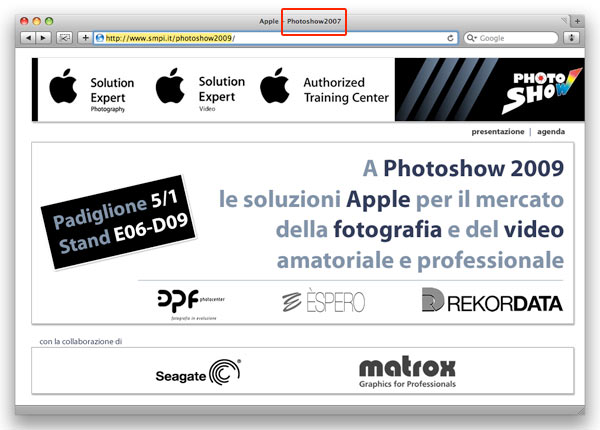Viewport: 600px width, 430px height.
Task: Click the Espero logo
Action: tap(323, 301)
